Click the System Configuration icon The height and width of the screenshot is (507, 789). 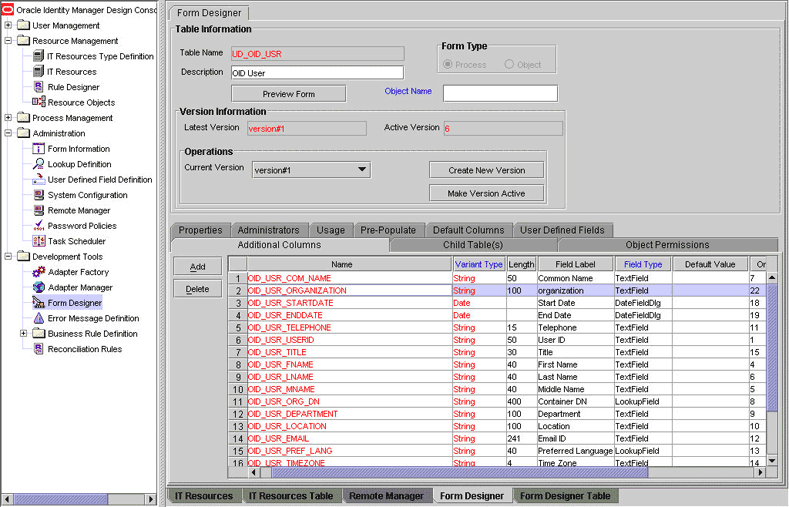click(x=39, y=195)
